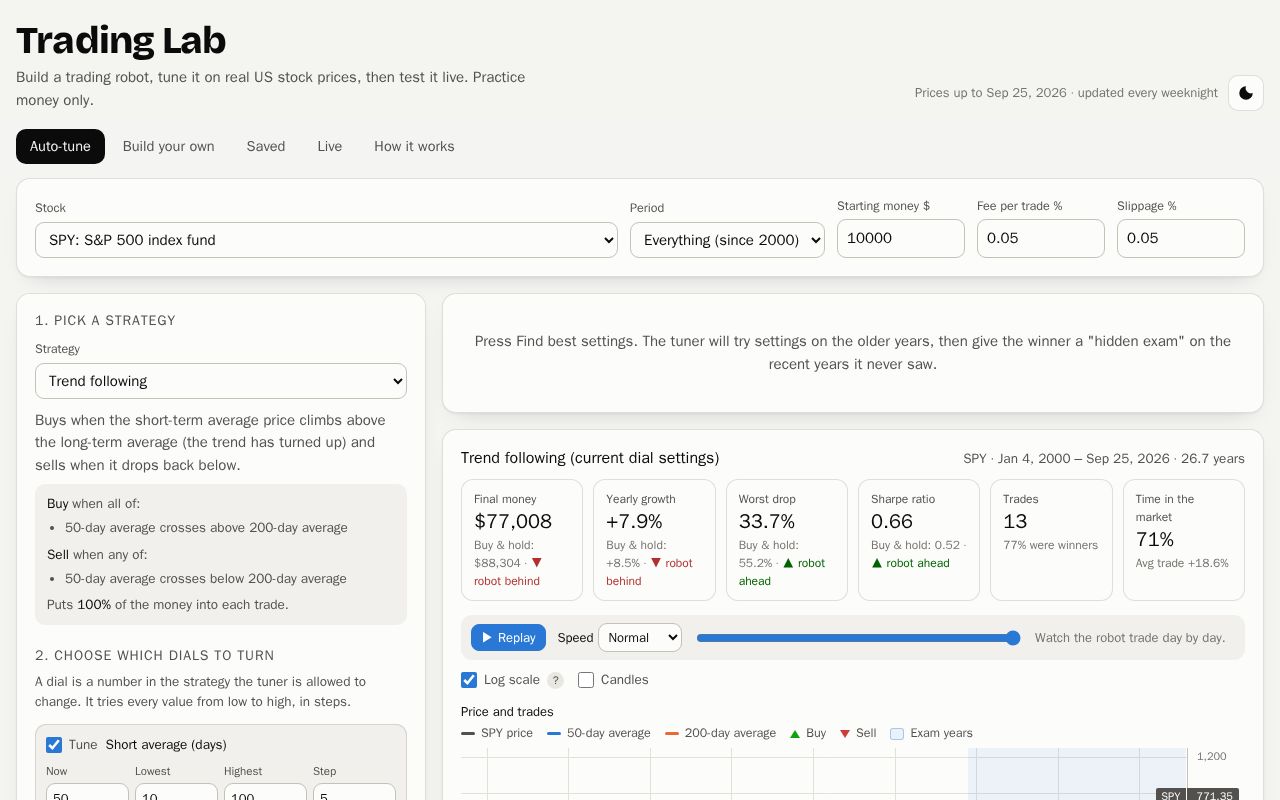Click the green Buy triangle in the legend
This screenshot has height=800, width=1280.
pos(795,734)
